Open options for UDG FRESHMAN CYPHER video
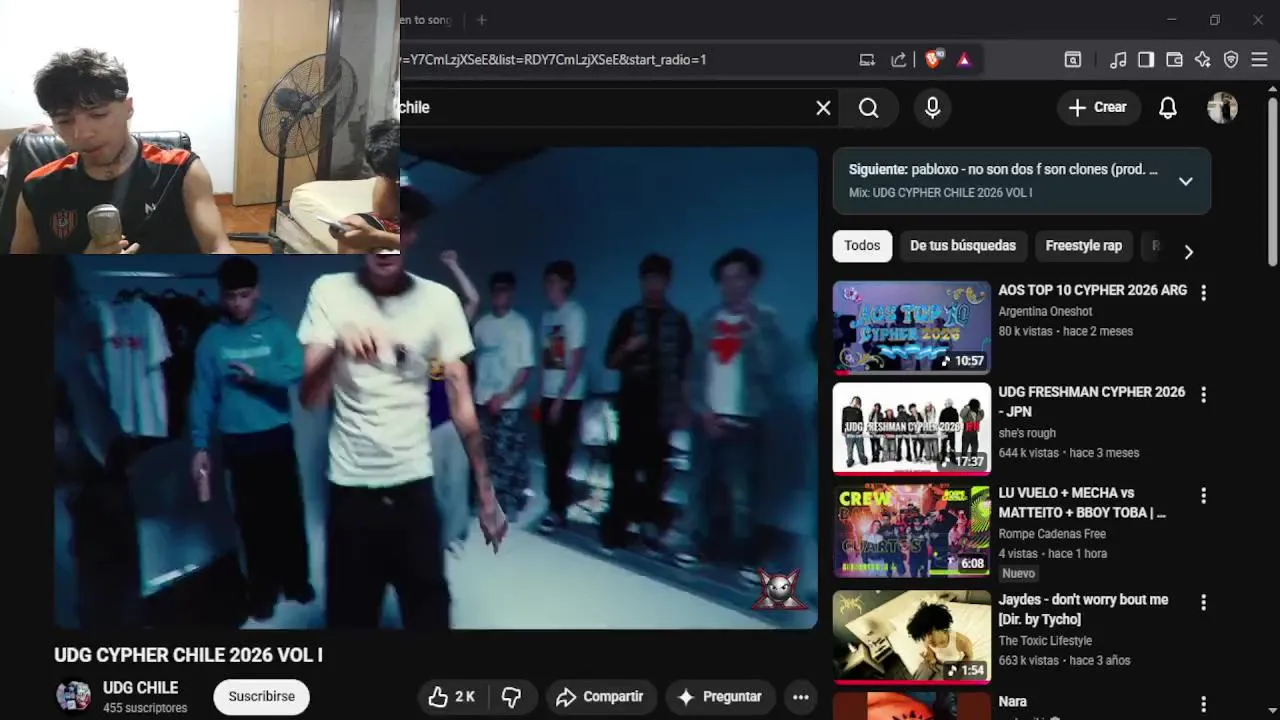This screenshot has width=1280, height=720. [1203, 395]
